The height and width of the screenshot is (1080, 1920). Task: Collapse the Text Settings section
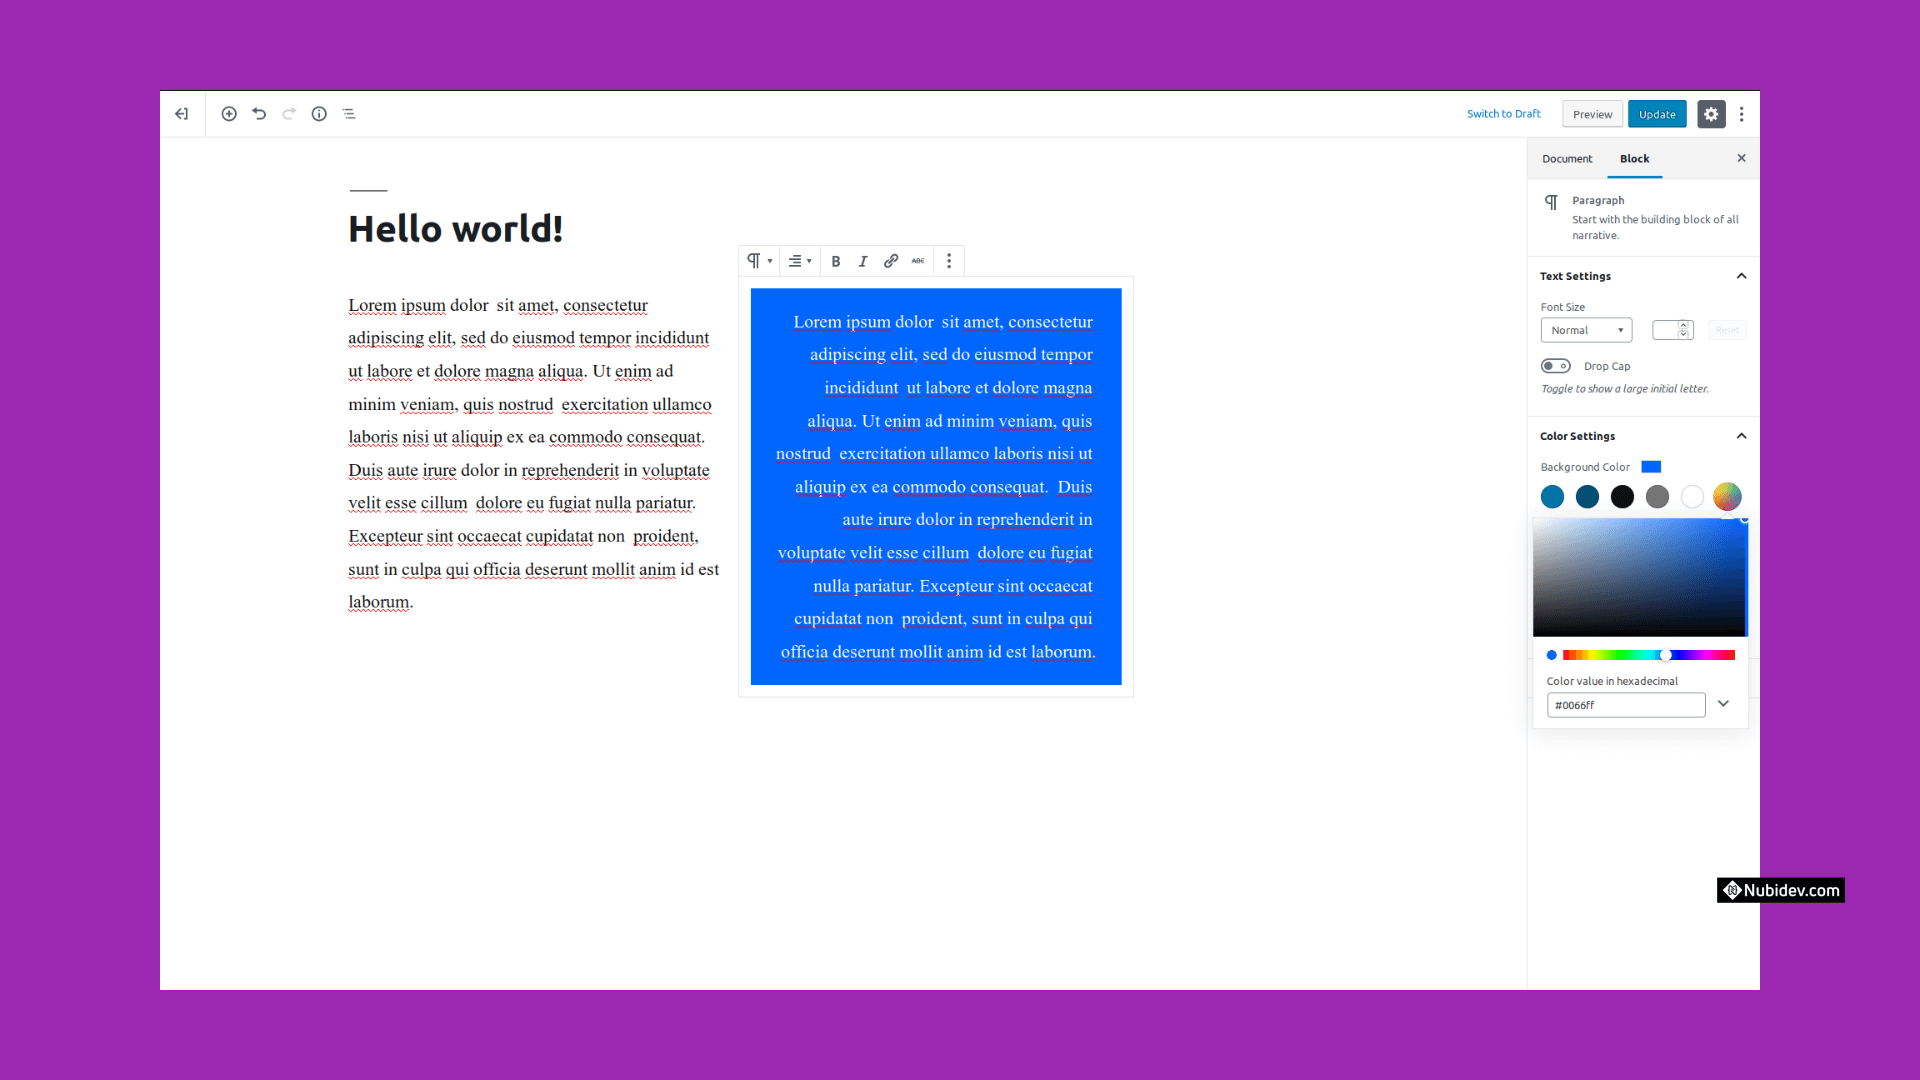pos(1741,276)
